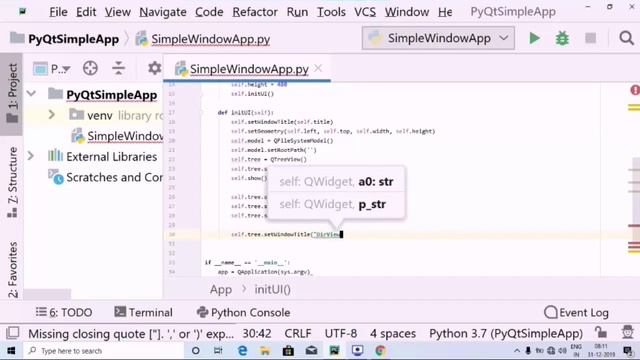Select PyQtSimpleApp root folder in tree
This screenshot has width=640, height=360.
[111, 95]
